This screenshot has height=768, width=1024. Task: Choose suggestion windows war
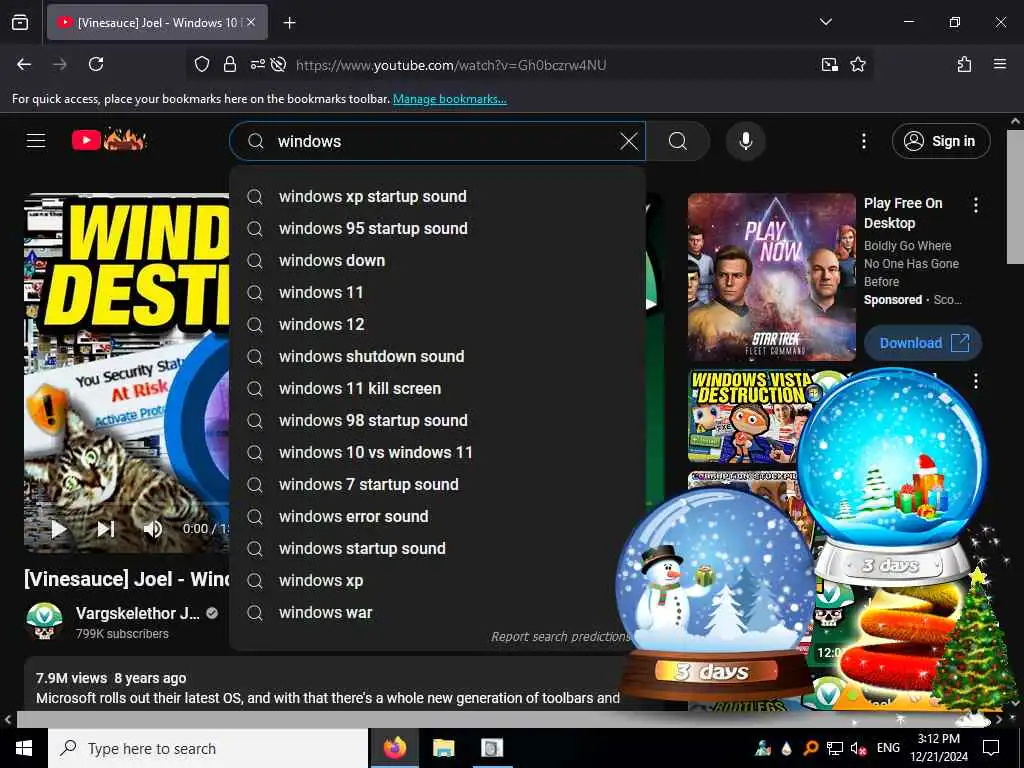point(438,613)
